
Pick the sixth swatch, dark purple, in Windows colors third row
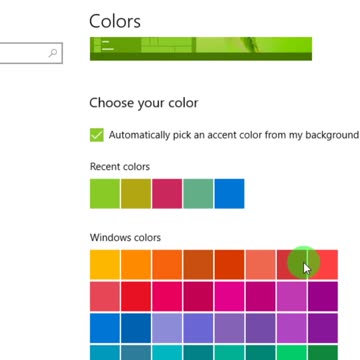coord(261,328)
